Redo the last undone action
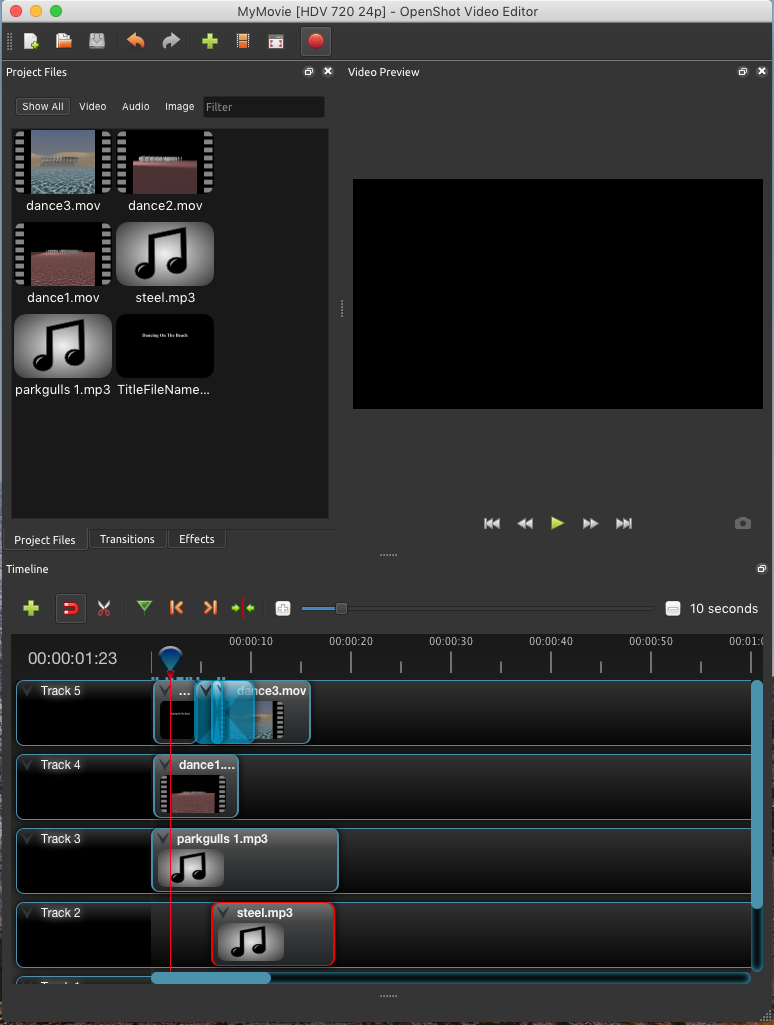774x1025 pixels. coord(171,41)
